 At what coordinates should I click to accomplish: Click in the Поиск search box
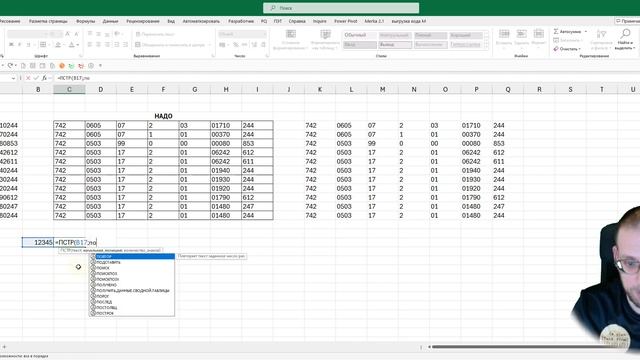pyautogui.click(x=341, y=8)
